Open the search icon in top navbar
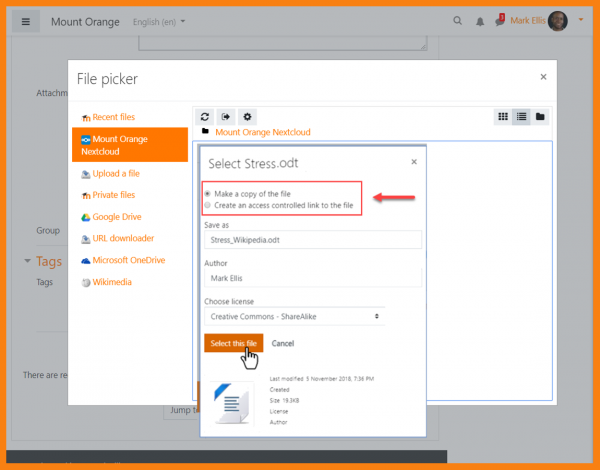 (458, 21)
